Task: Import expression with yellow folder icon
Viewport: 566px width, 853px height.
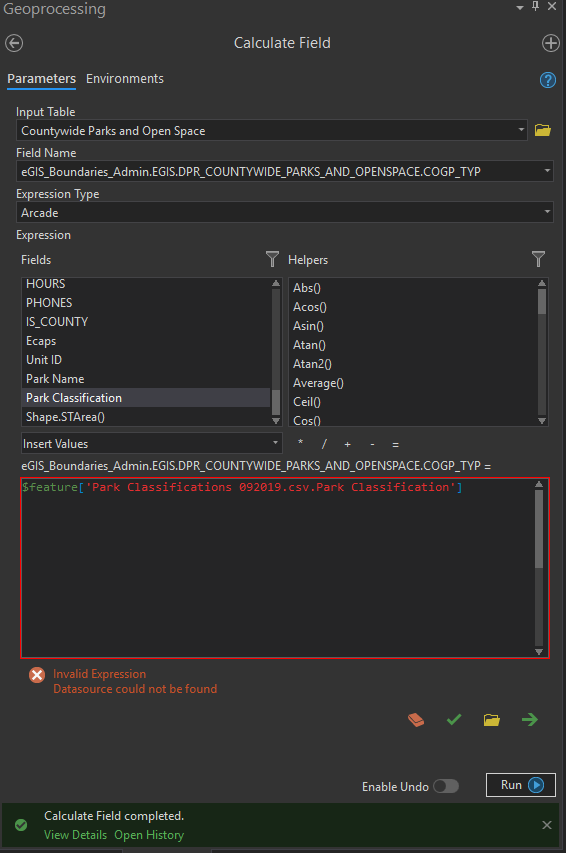Action: (492, 720)
